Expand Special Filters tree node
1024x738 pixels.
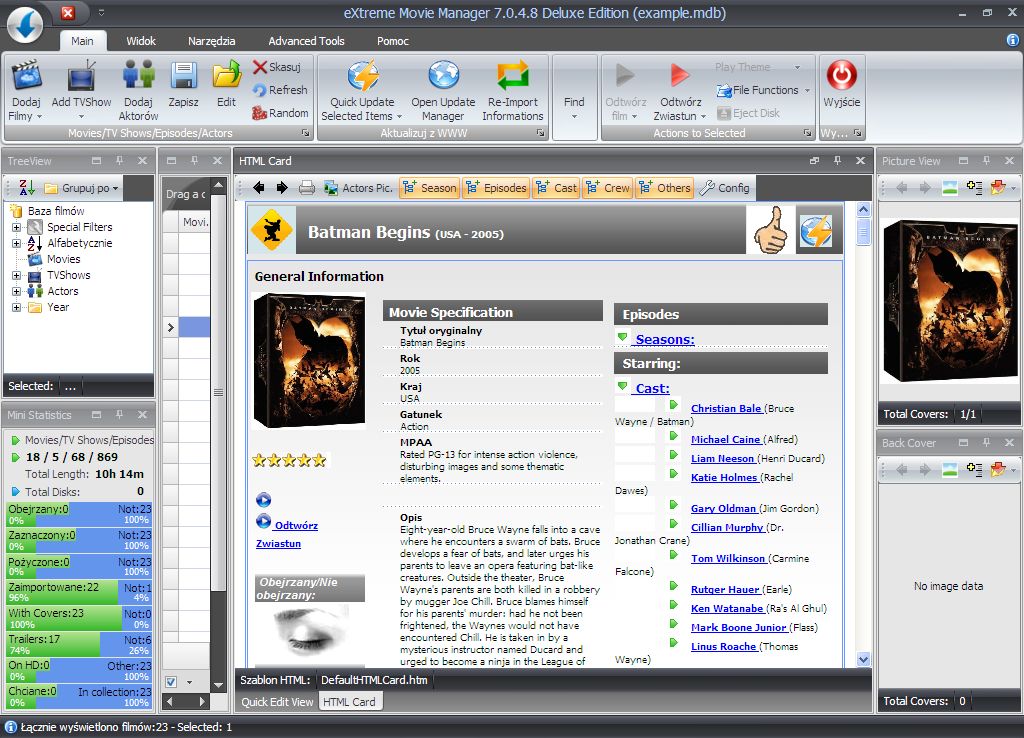pos(16,227)
